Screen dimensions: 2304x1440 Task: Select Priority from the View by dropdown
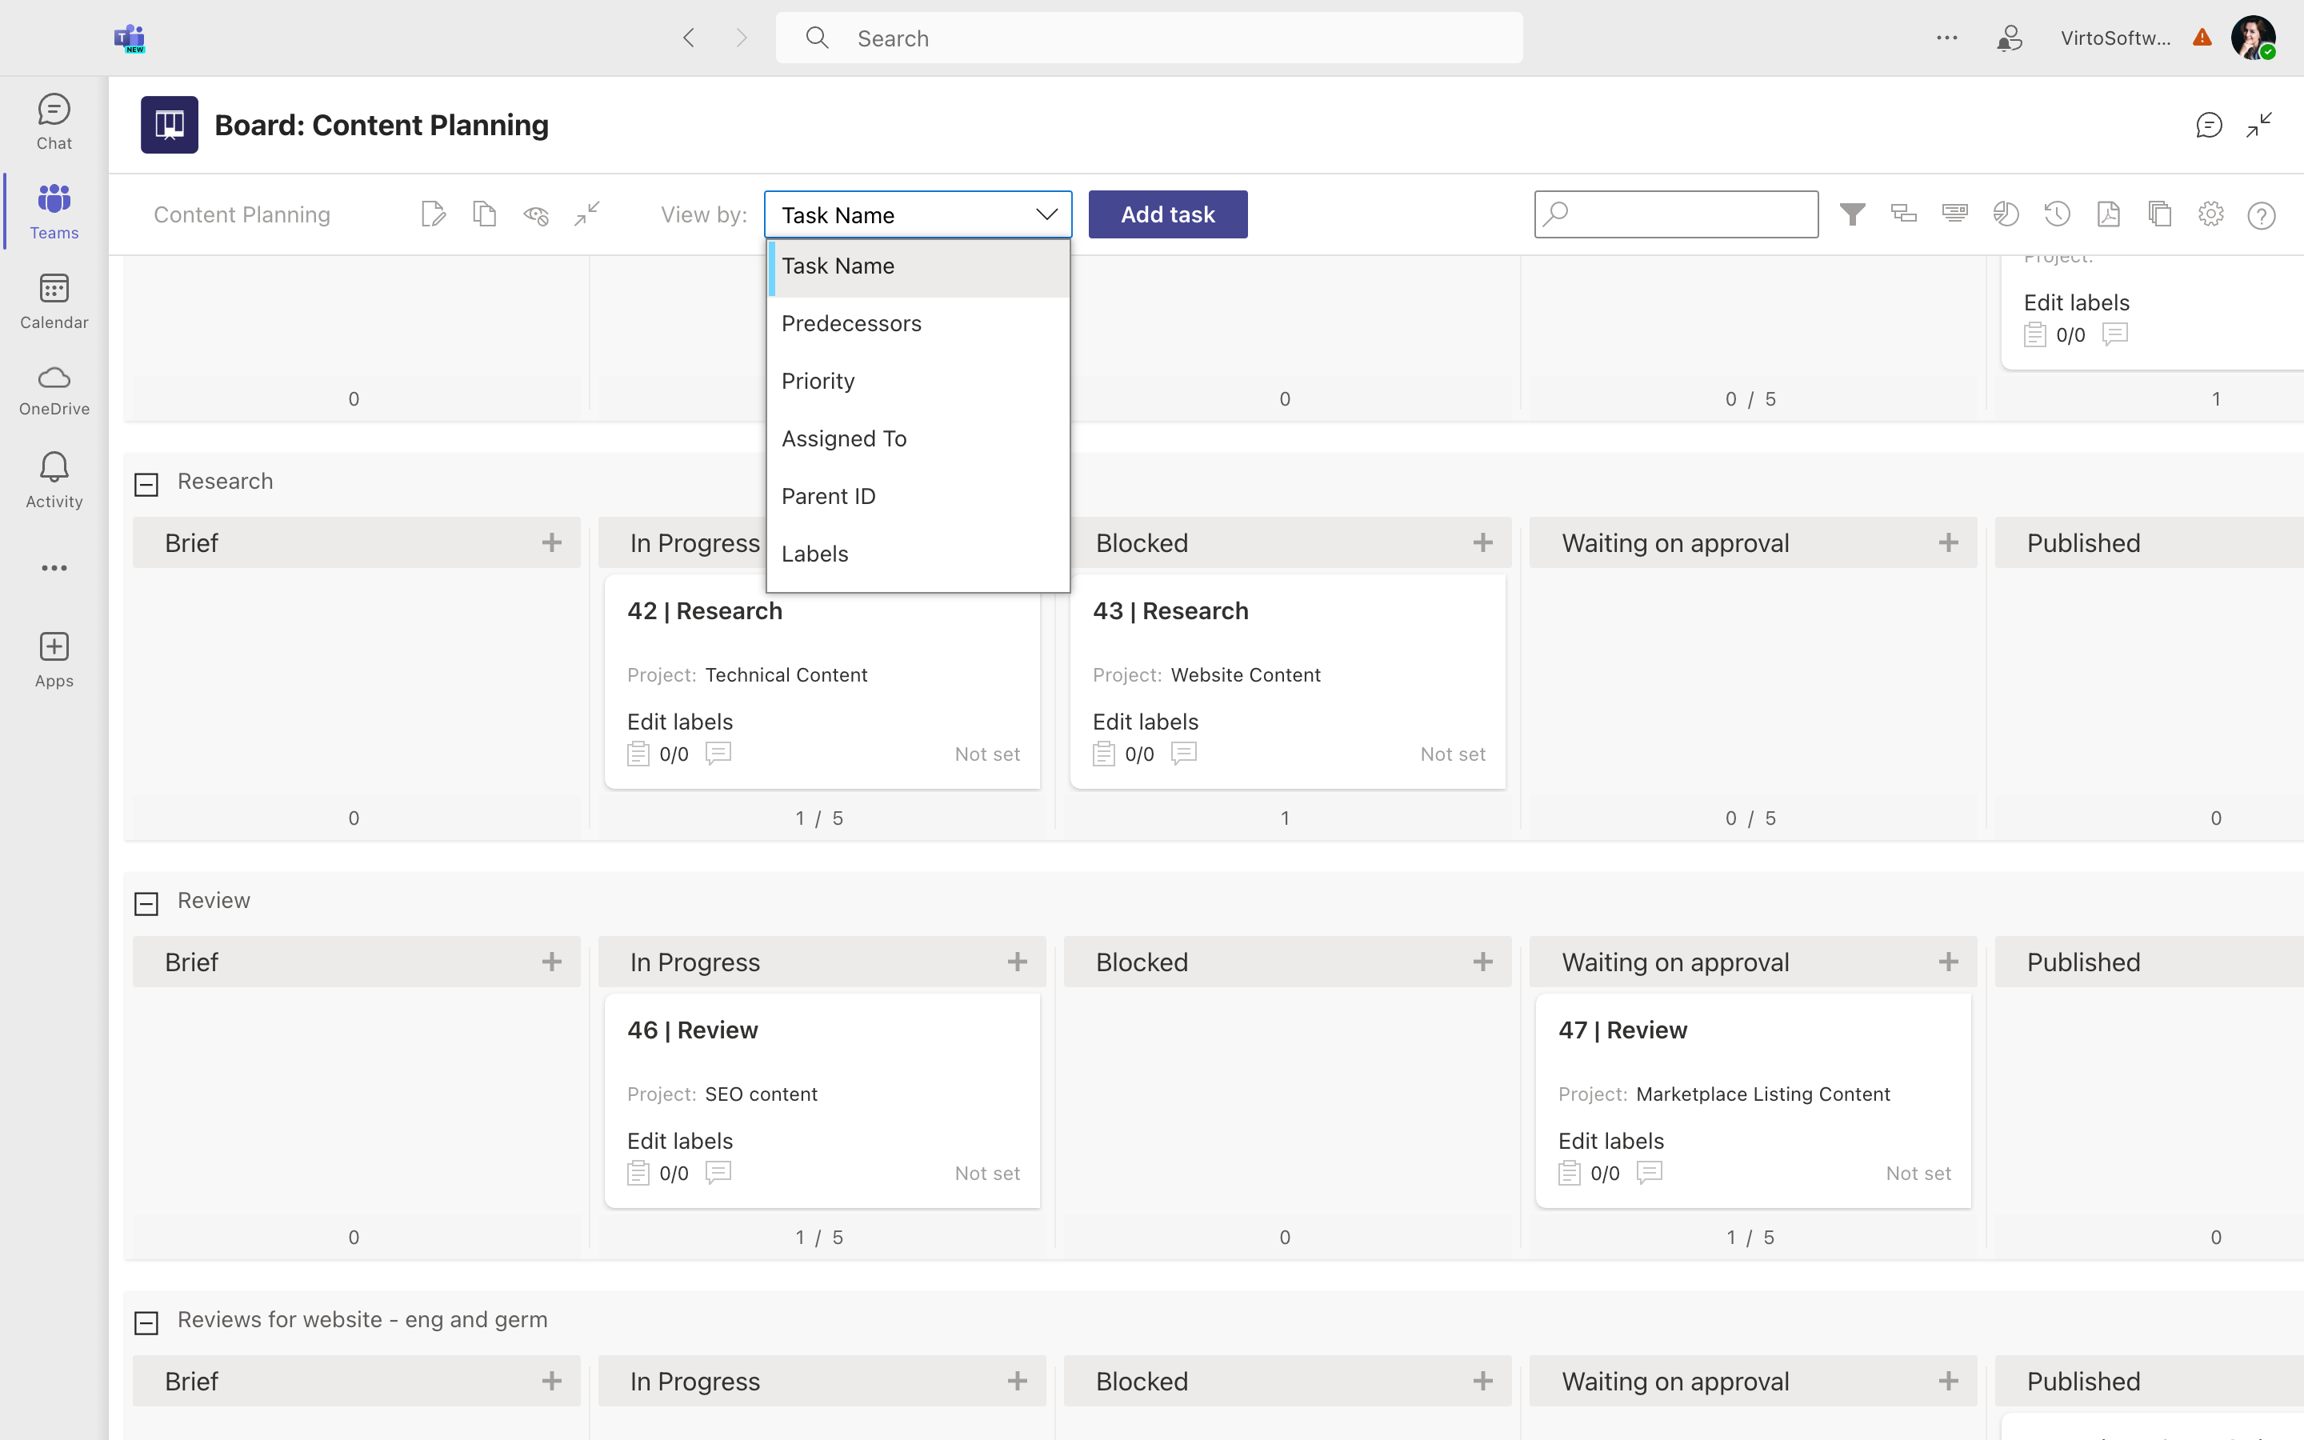point(818,380)
